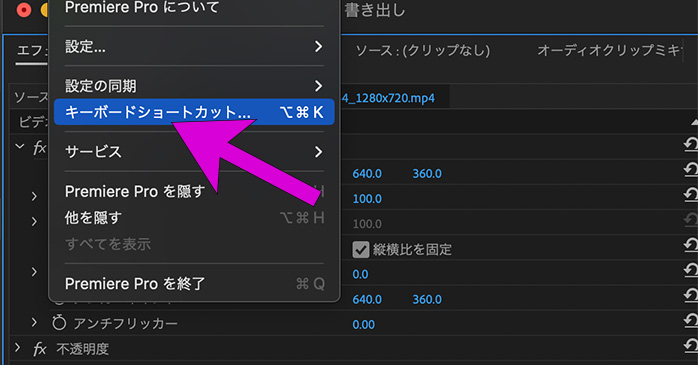
Task: Click the blue 100.0 value field
Action: click(x=367, y=199)
